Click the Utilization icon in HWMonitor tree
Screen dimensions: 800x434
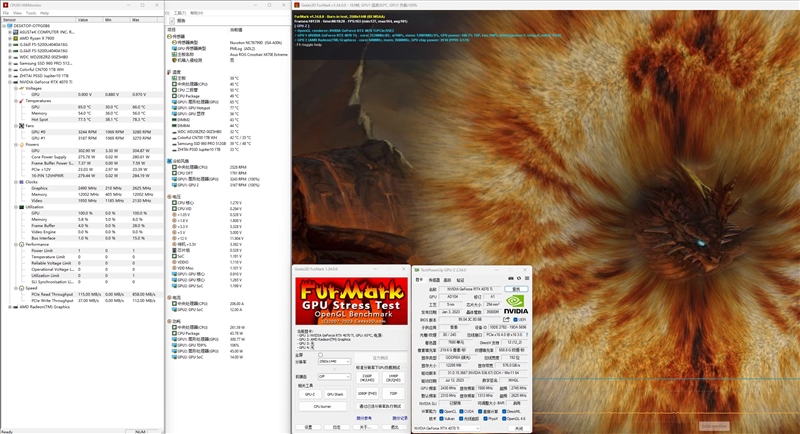click(x=21, y=207)
